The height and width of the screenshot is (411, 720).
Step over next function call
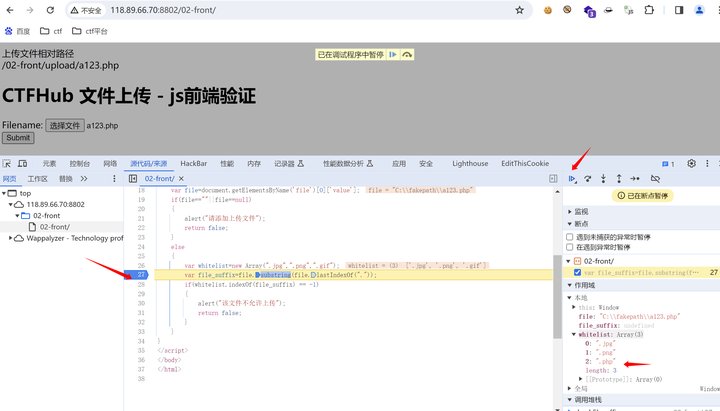coord(587,179)
